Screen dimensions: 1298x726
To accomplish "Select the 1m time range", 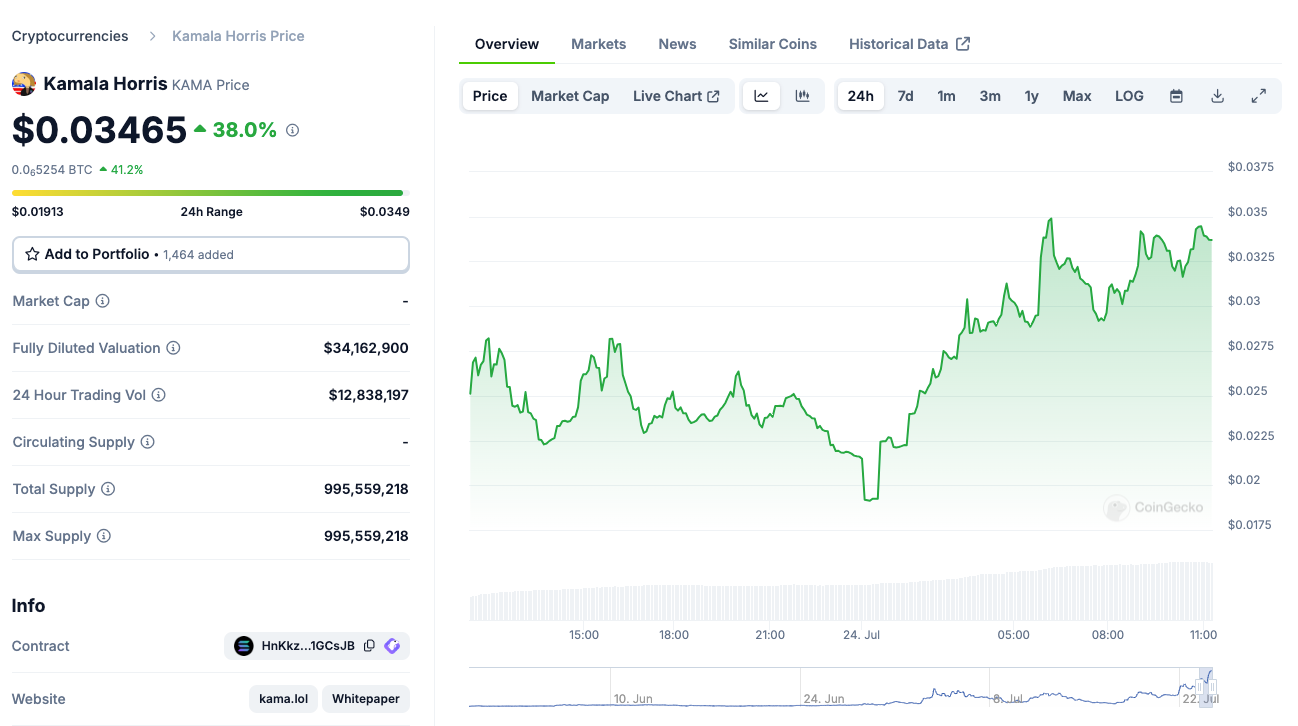I will coord(946,96).
